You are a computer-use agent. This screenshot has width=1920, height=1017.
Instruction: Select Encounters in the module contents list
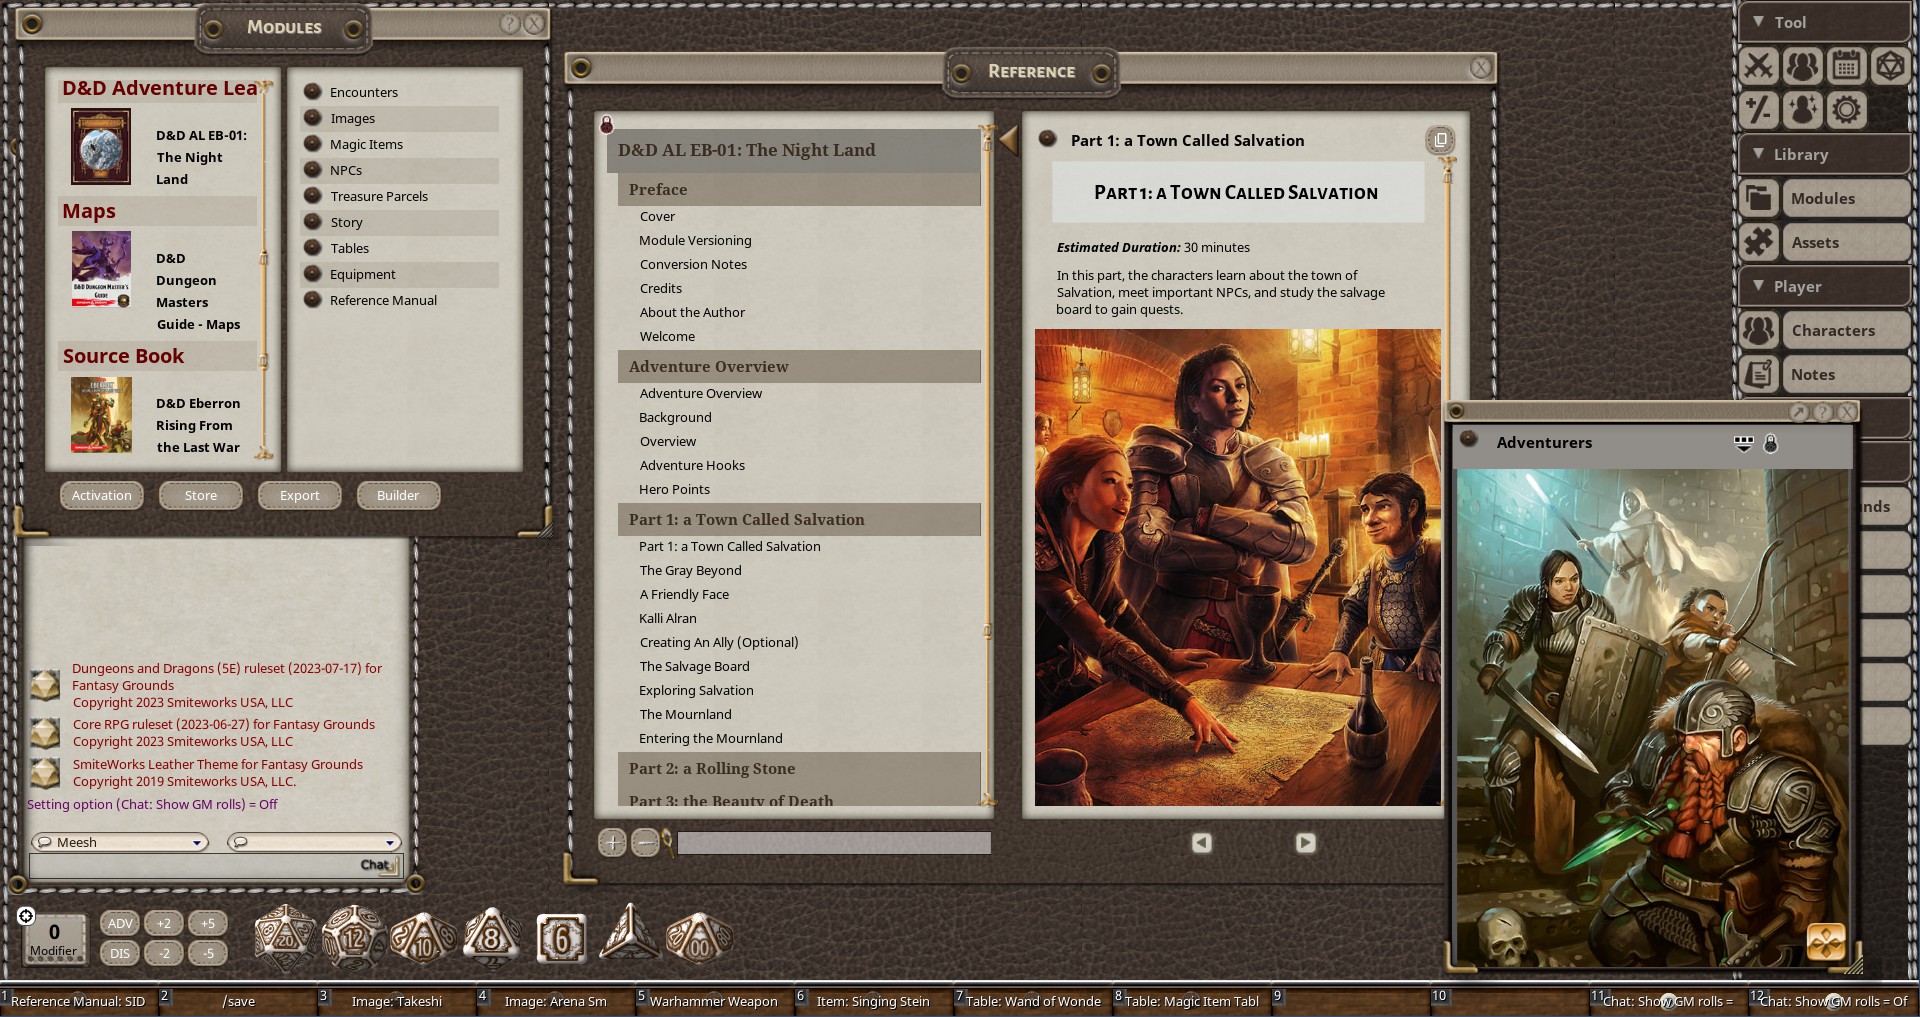400,92
